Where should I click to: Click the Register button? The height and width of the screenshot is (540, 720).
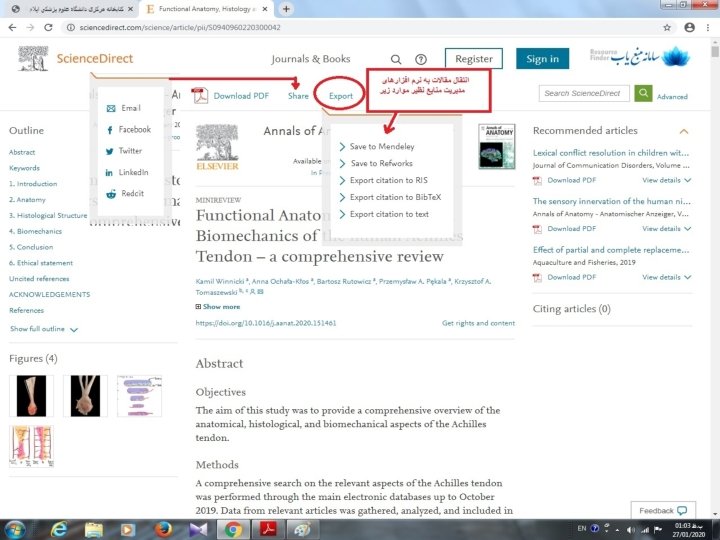(474, 59)
